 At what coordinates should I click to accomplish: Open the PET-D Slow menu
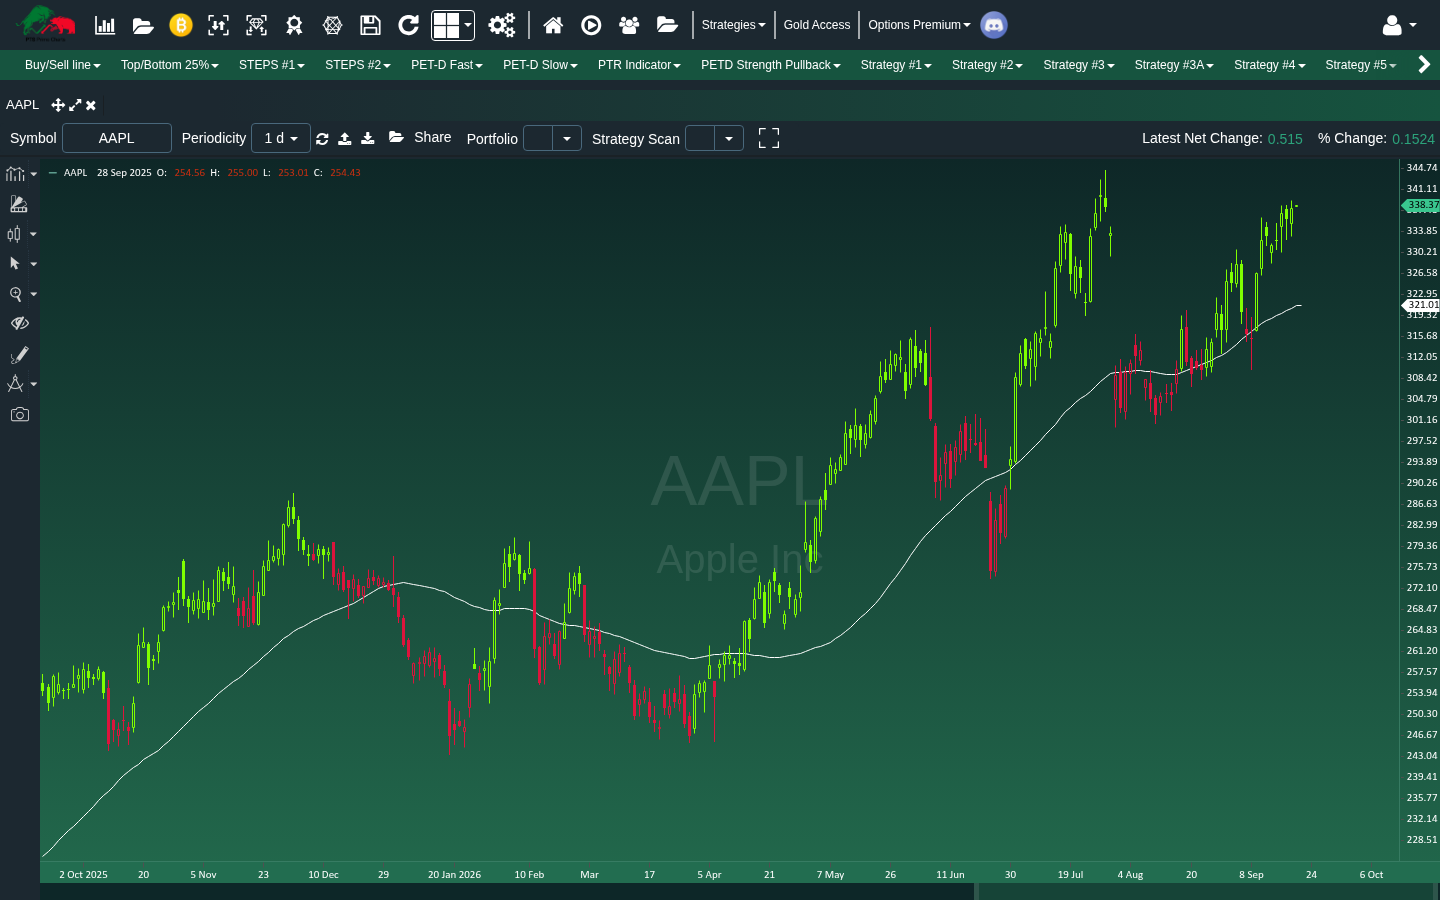(x=540, y=65)
